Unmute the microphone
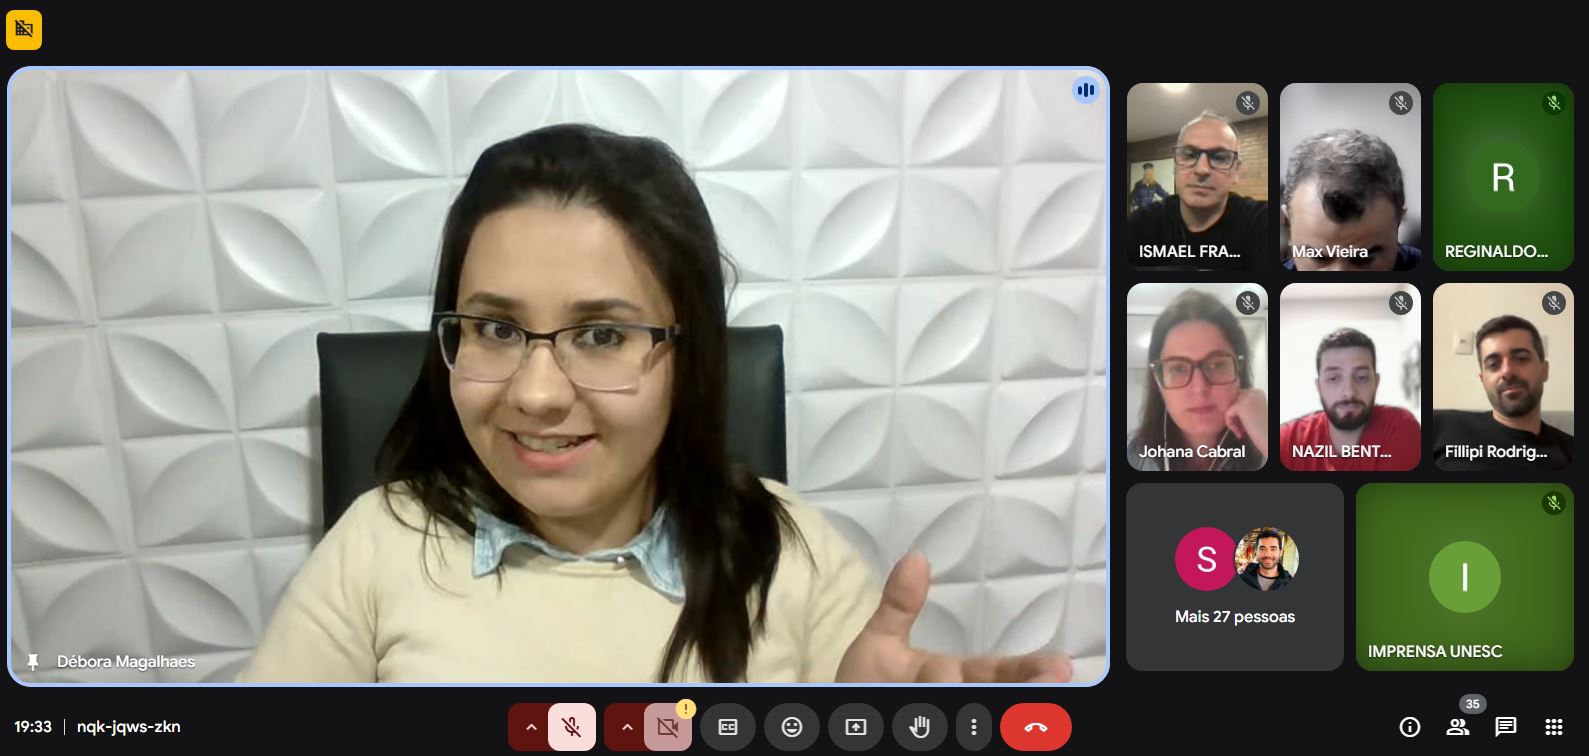This screenshot has height=756, width=1589. click(572, 727)
